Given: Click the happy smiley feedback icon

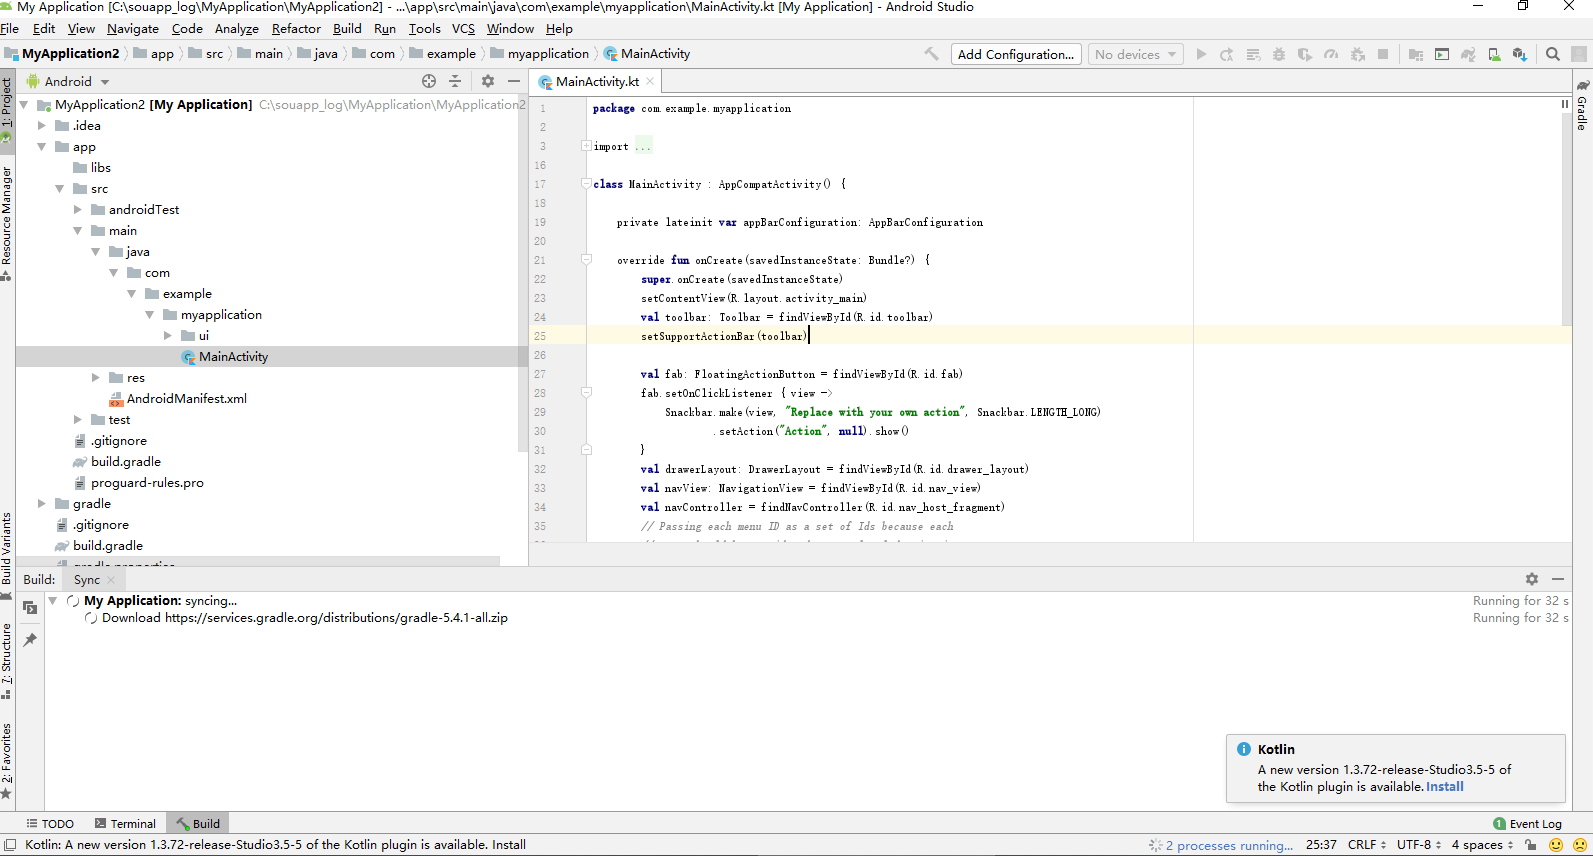Looking at the screenshot, I should (1556, 845).
